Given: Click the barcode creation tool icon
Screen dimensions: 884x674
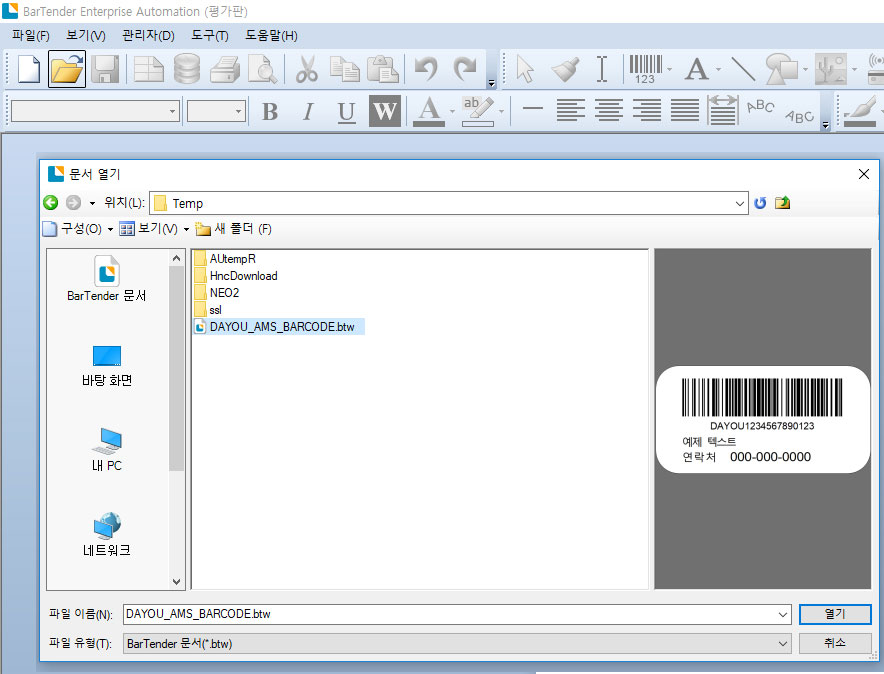Looking at the screenshot, I should click(x=645, y=69).
